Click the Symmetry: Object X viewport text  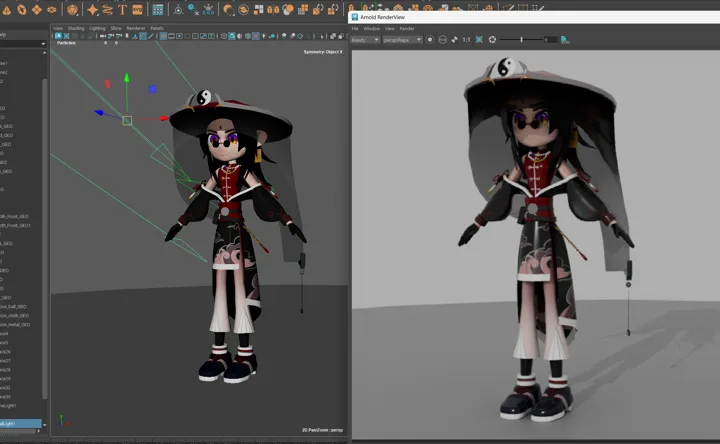point(323,52)
